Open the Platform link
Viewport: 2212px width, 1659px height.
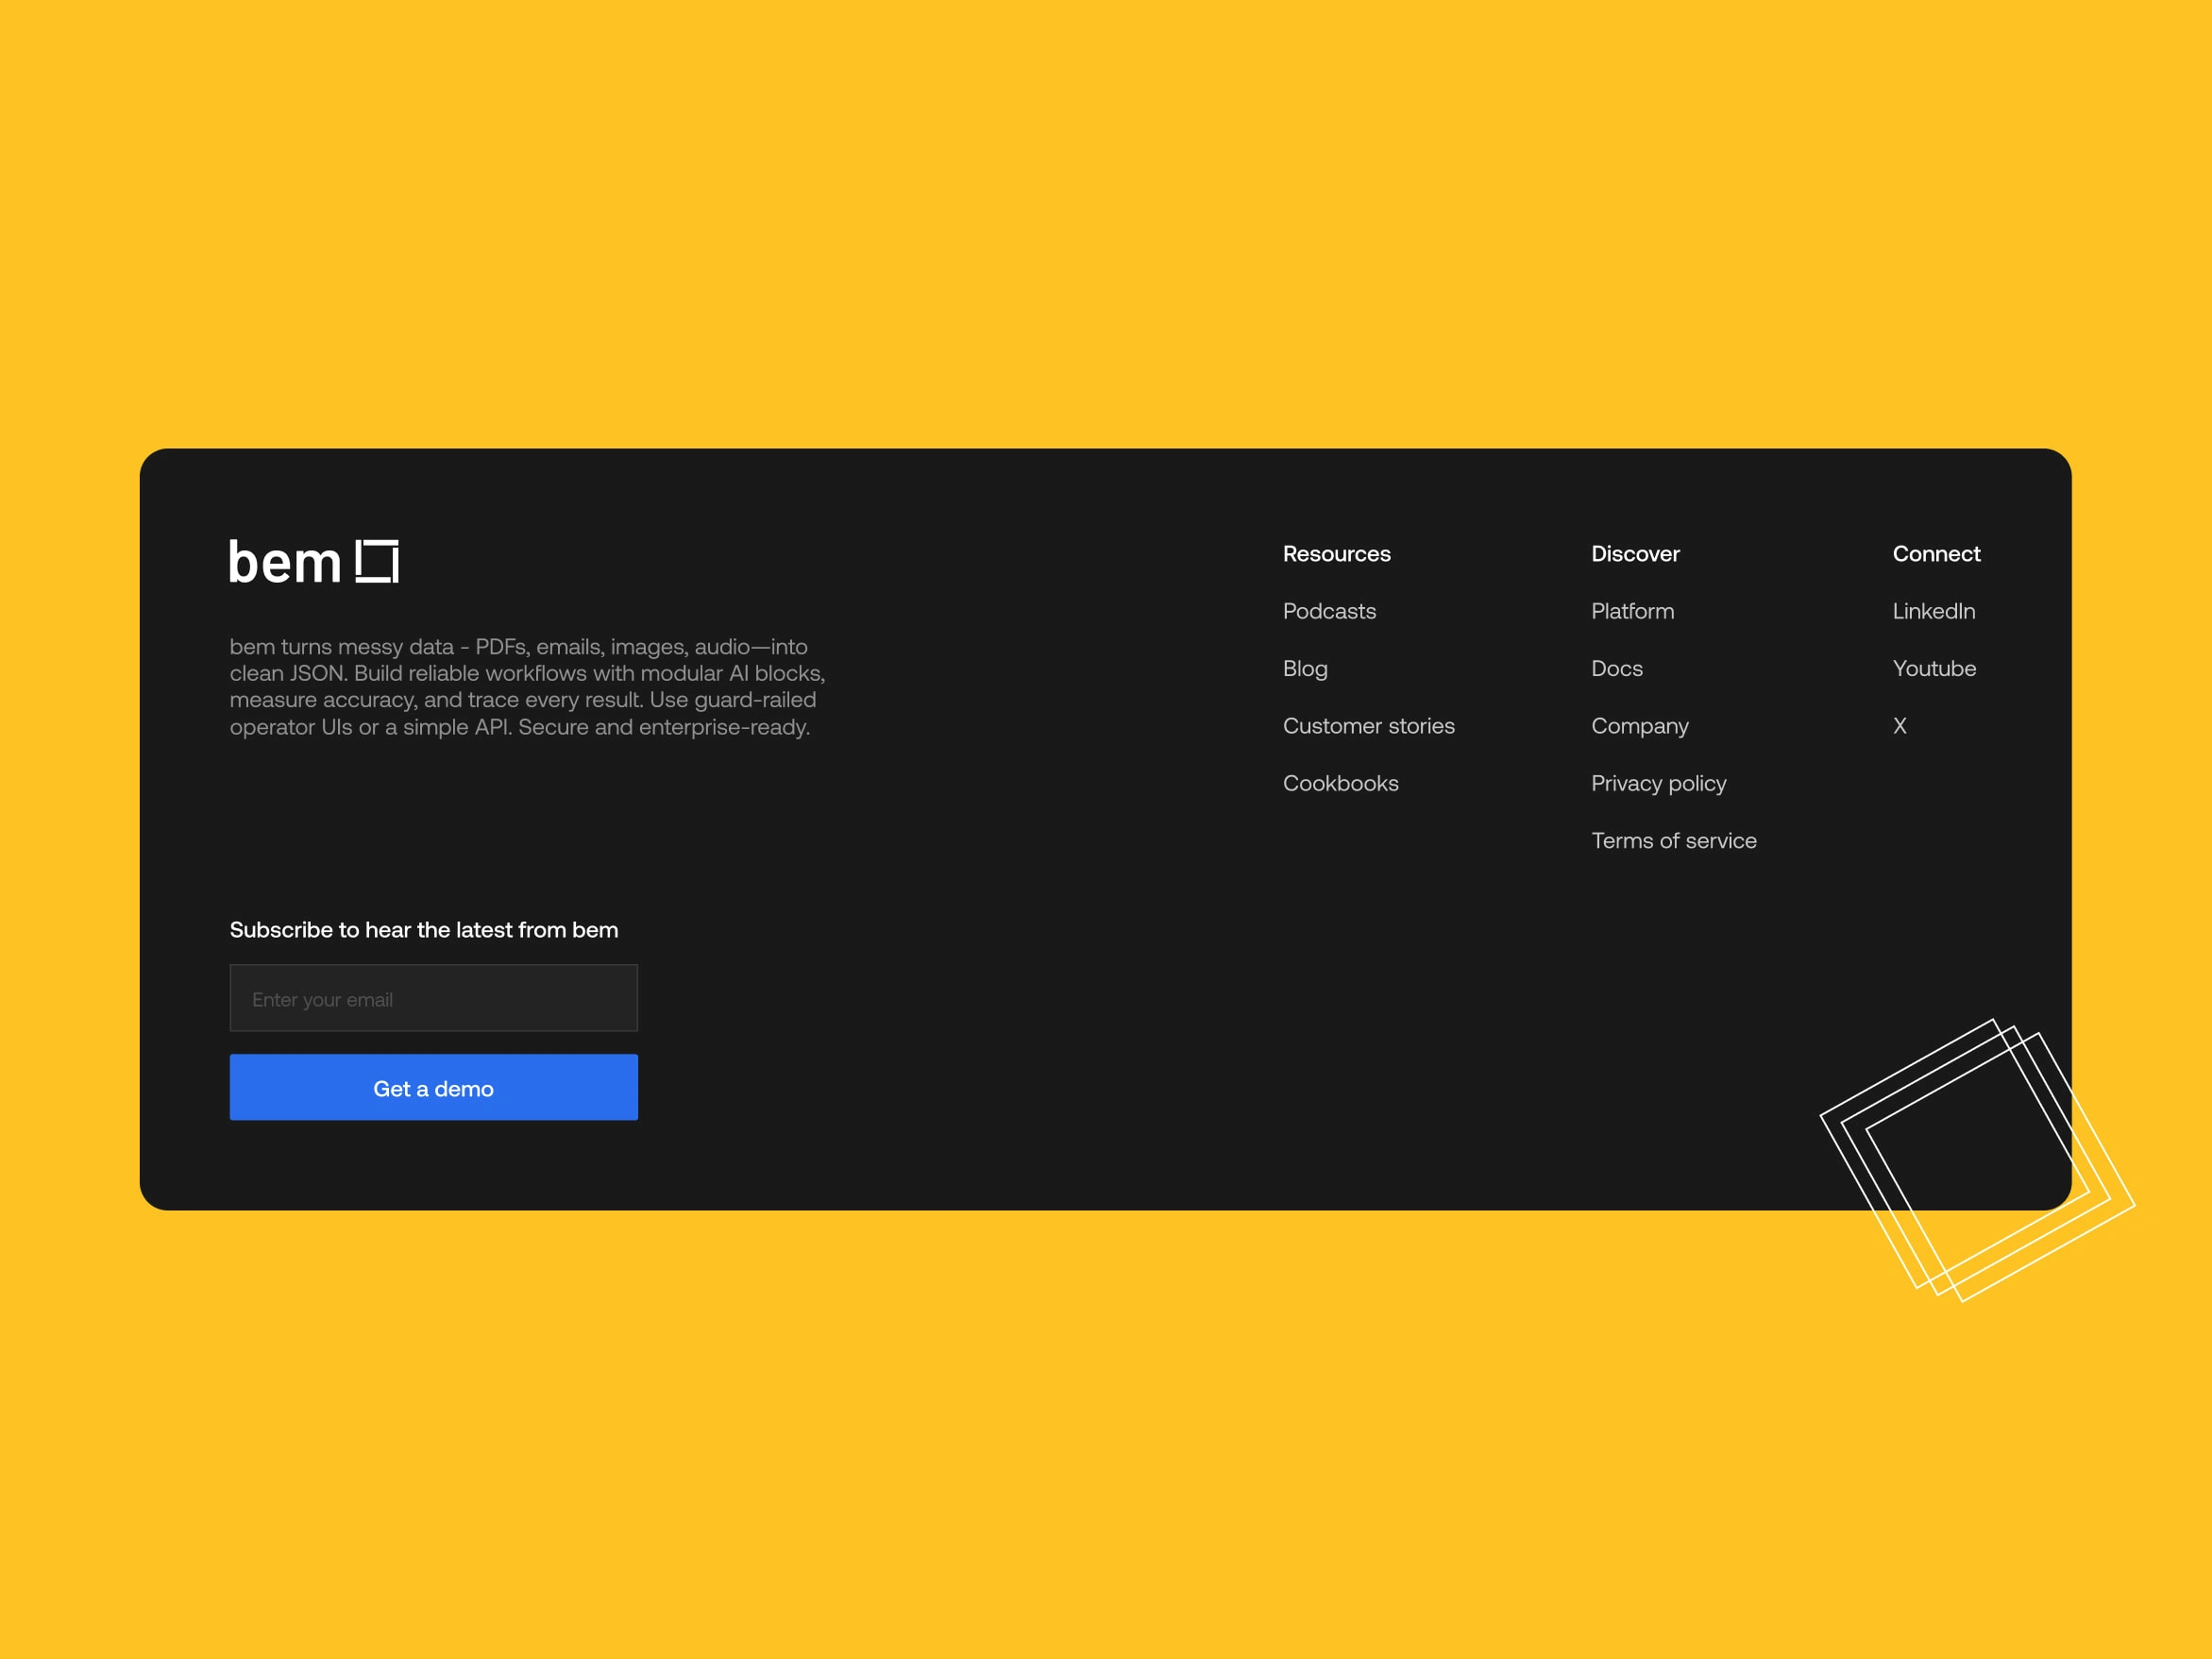1632,611
